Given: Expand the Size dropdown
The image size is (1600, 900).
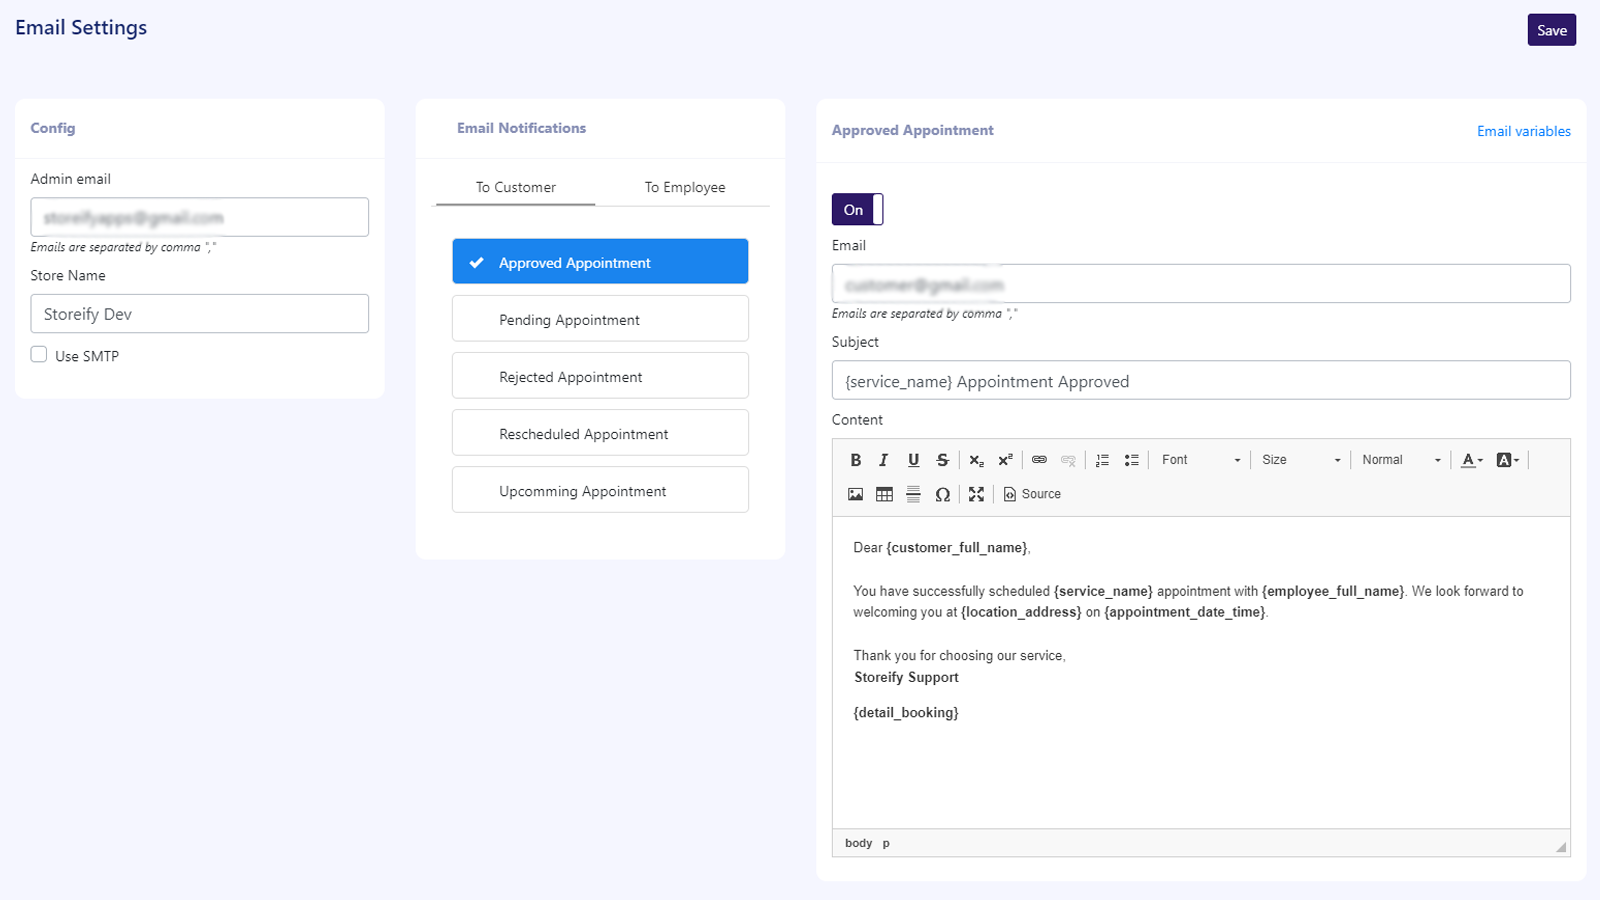Looking at the screenshot, I should pyautogui.click(x=1300, y=460).
